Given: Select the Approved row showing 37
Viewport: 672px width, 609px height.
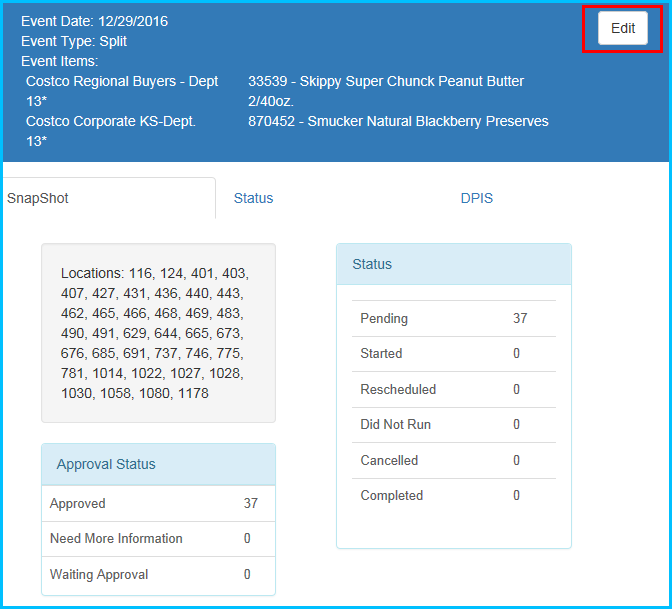Looking at the screenshot, I should pos(158,504).
